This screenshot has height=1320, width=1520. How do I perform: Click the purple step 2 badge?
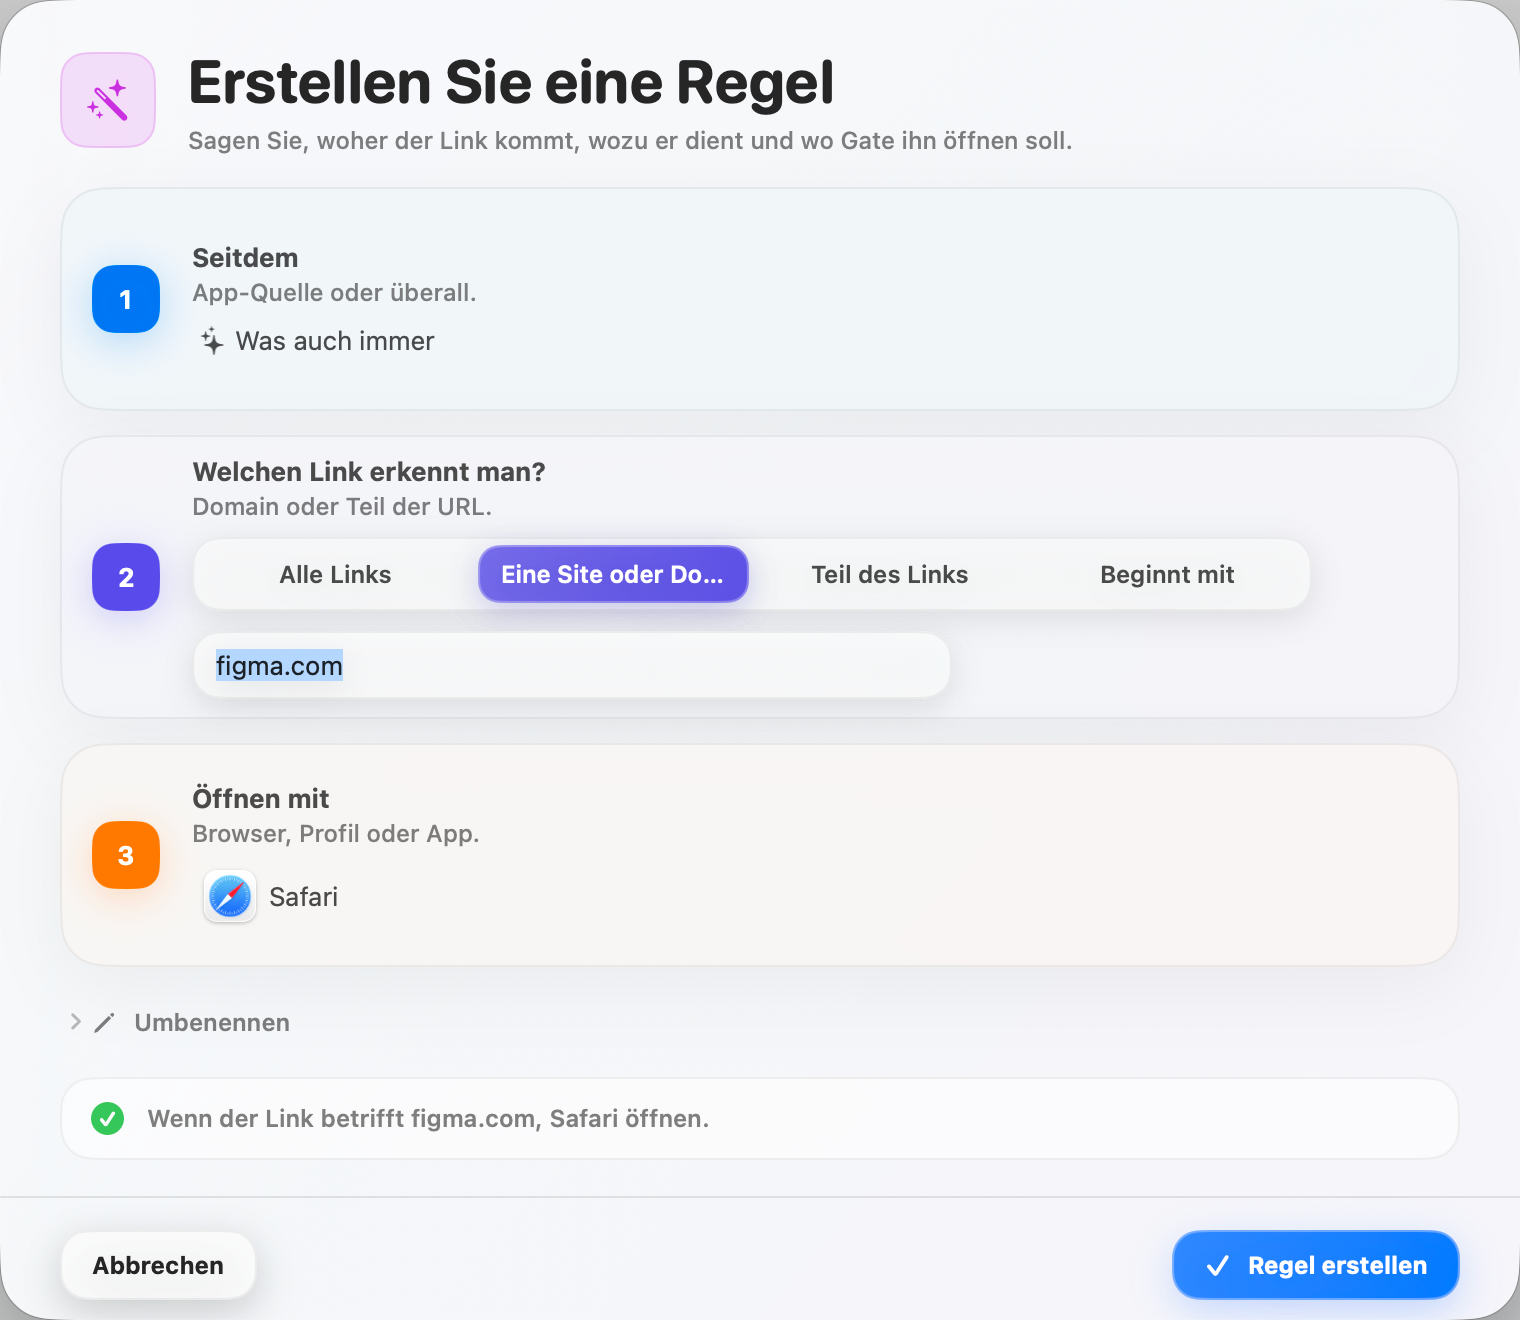pos(126,577)
